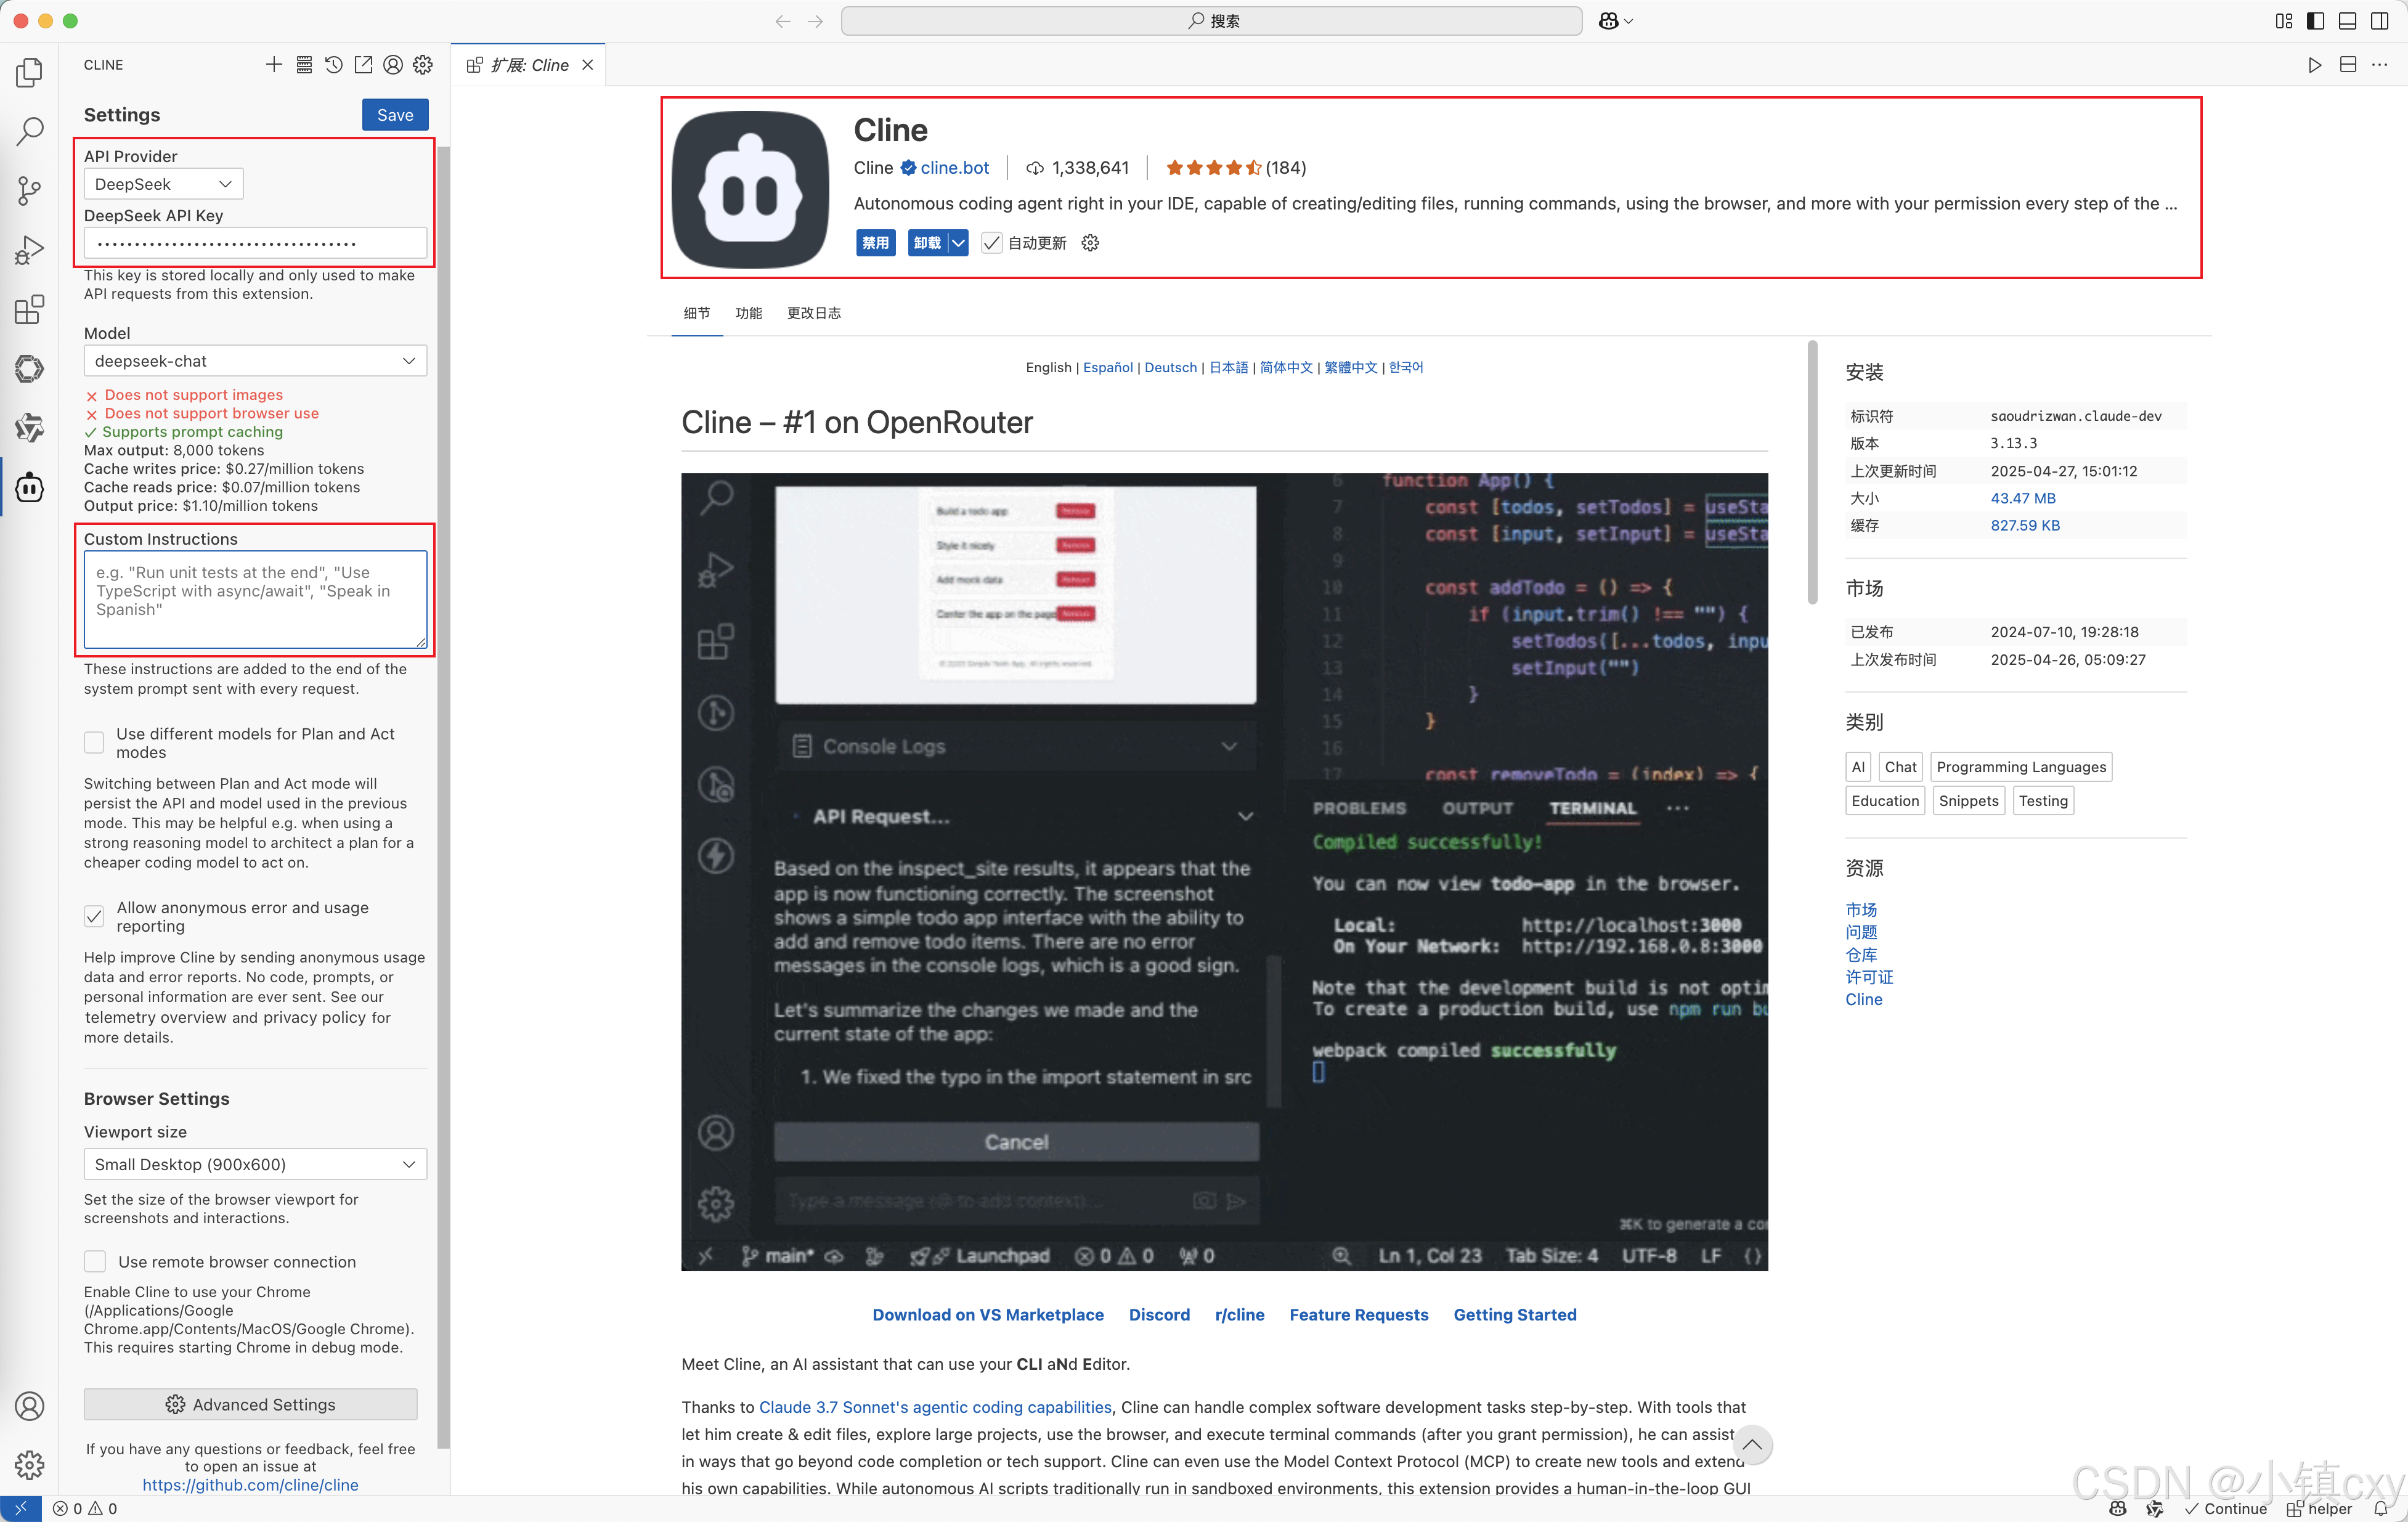Open Cline settings gear in panel header
The image size is (2408, 1522).
422,64
